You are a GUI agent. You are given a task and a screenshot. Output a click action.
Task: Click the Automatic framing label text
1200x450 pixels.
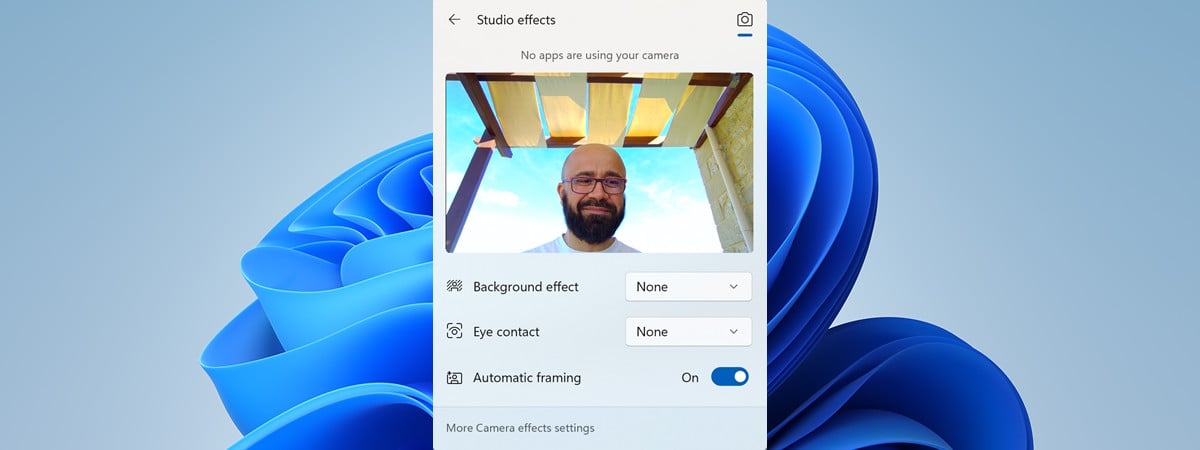pos(527,378)
